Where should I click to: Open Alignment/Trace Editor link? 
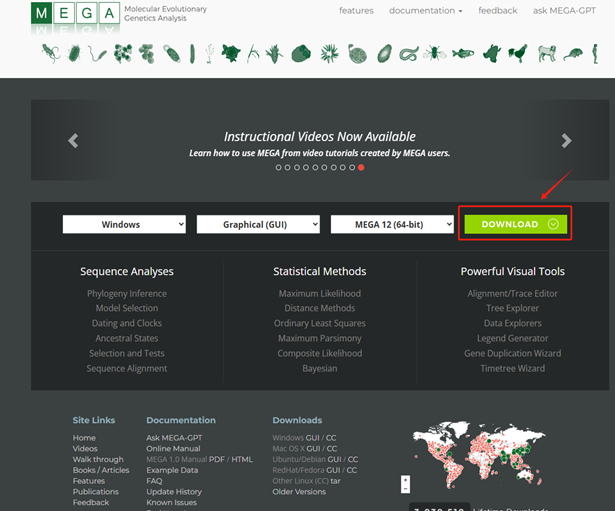512,293
